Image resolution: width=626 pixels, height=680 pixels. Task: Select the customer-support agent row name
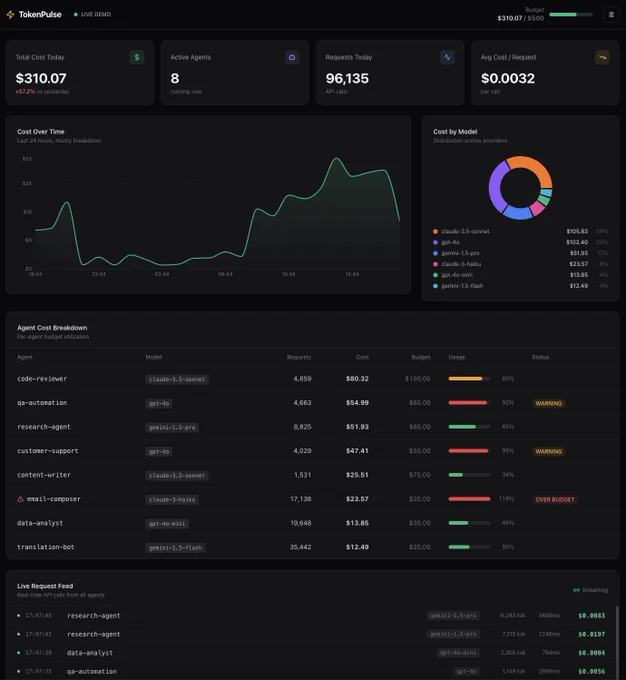(x=48, y=451)
